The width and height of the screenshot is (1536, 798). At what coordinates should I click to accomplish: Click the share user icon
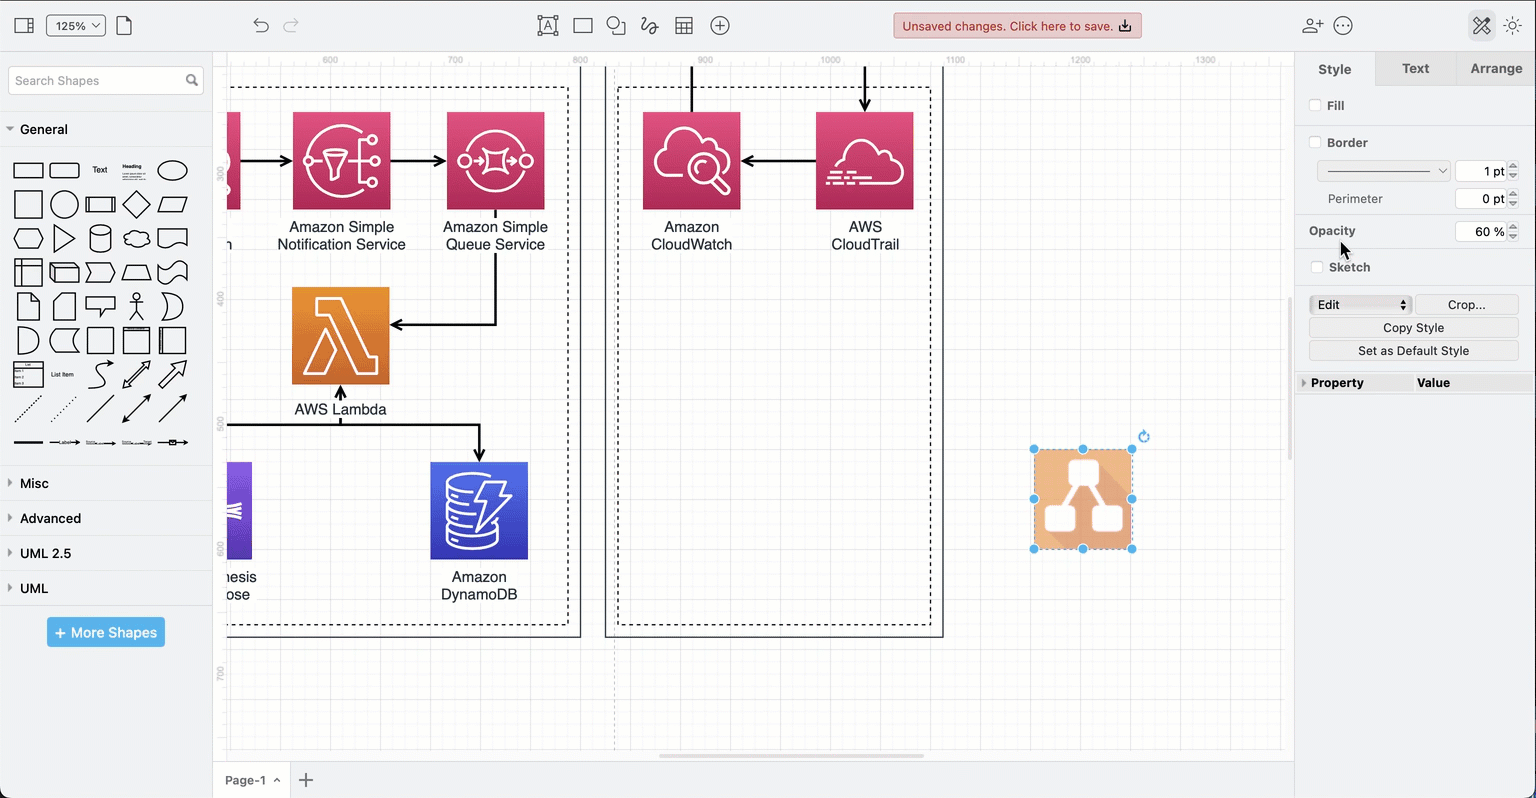pos(1312,26)
